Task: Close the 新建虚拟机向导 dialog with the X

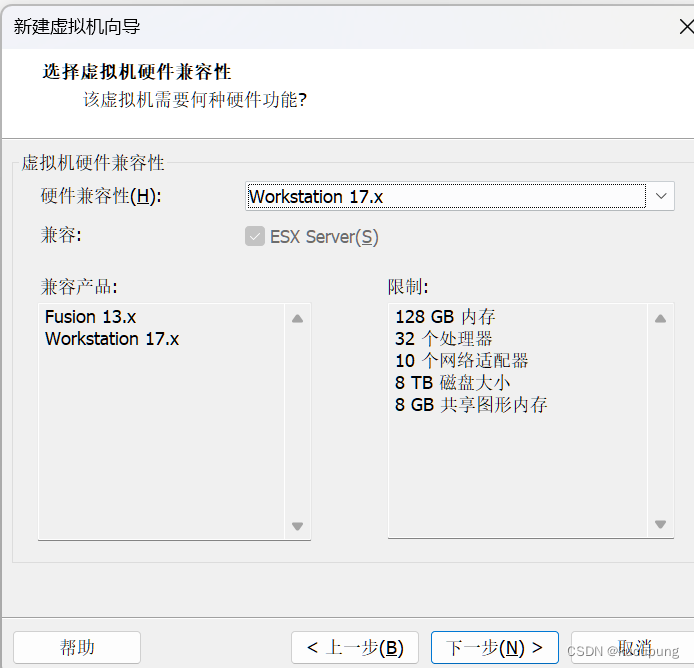Action: pyautogui.click(x=686, y=27)
